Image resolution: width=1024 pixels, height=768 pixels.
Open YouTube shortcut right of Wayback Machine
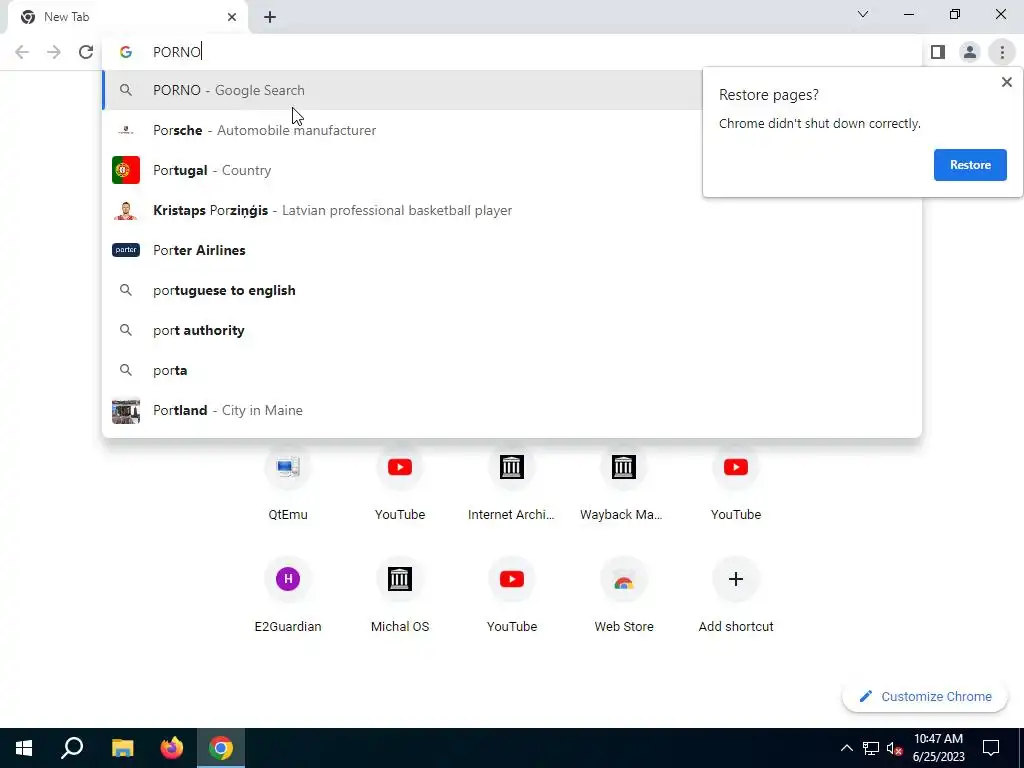coord(736,483)
